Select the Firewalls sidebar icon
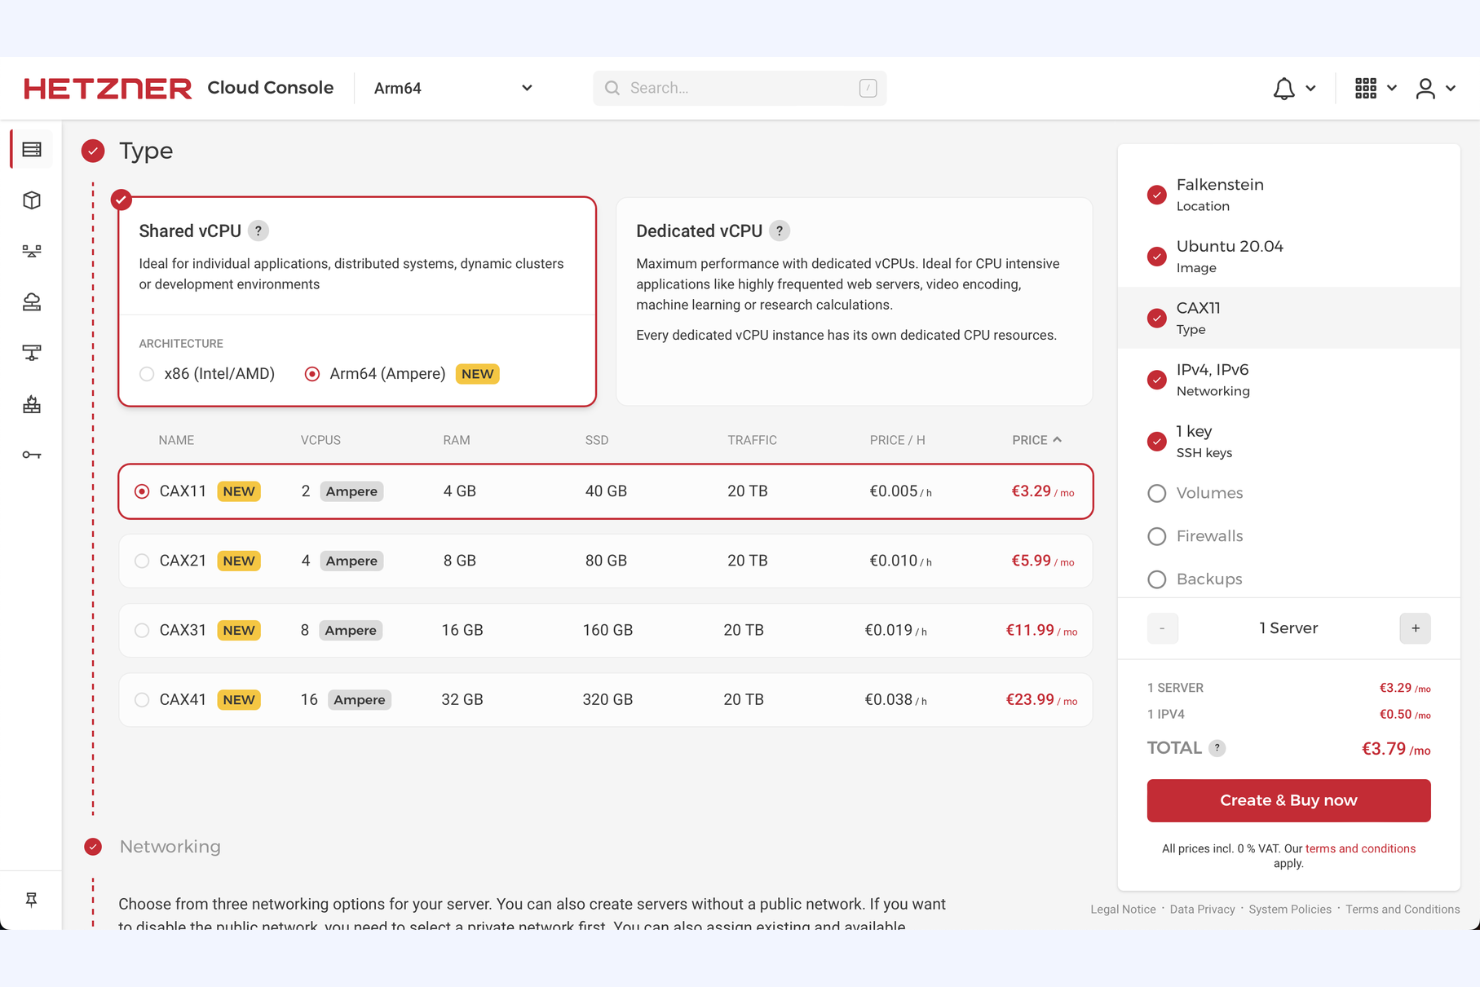 (31, 404)
